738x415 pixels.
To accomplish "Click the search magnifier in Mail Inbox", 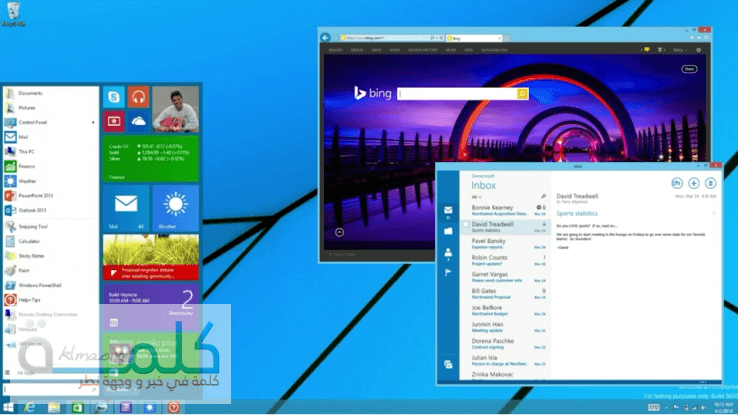I will [x=543, y=196].
